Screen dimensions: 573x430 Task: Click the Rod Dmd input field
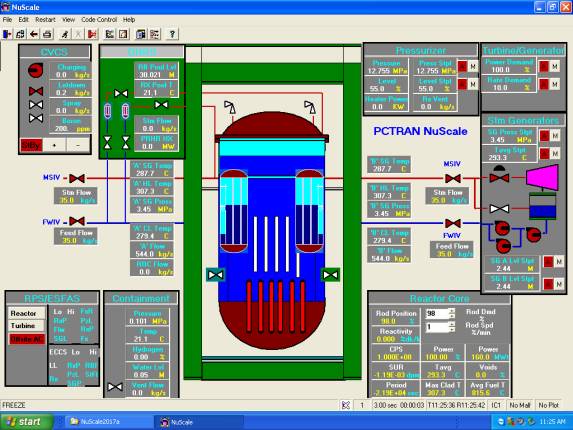coord(437,313)
